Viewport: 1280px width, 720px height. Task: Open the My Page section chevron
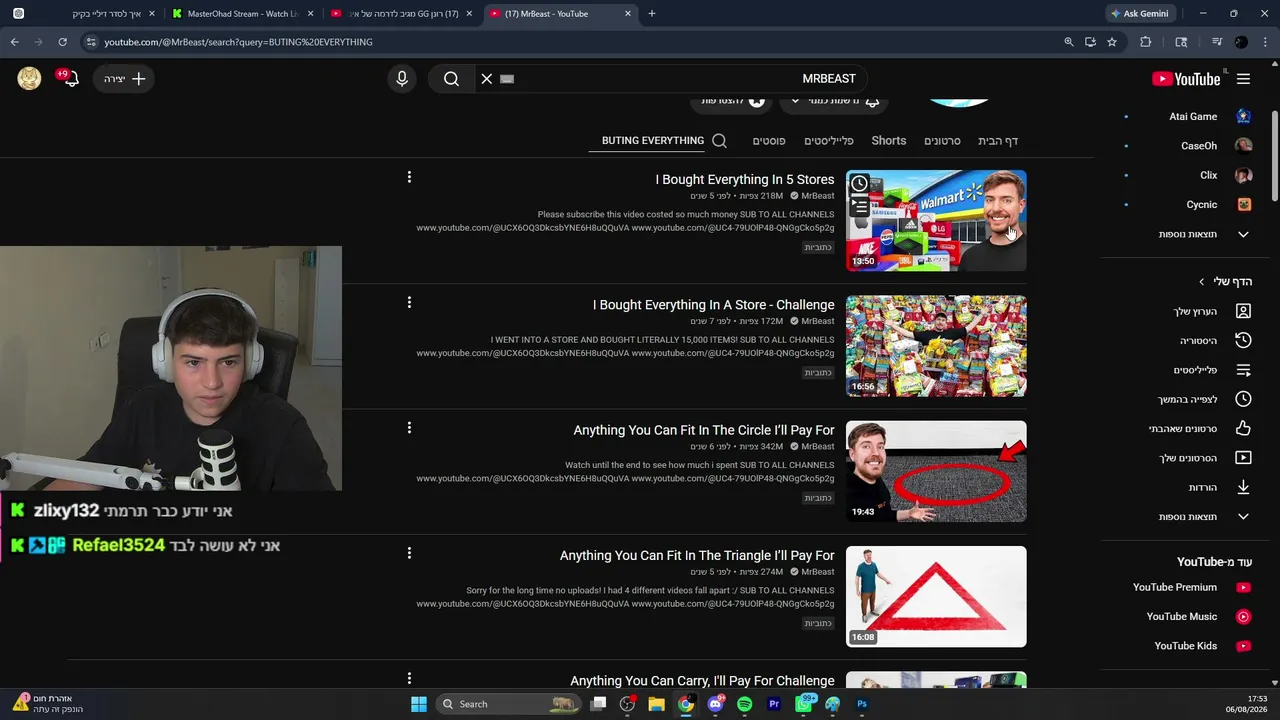(1202, 282)
